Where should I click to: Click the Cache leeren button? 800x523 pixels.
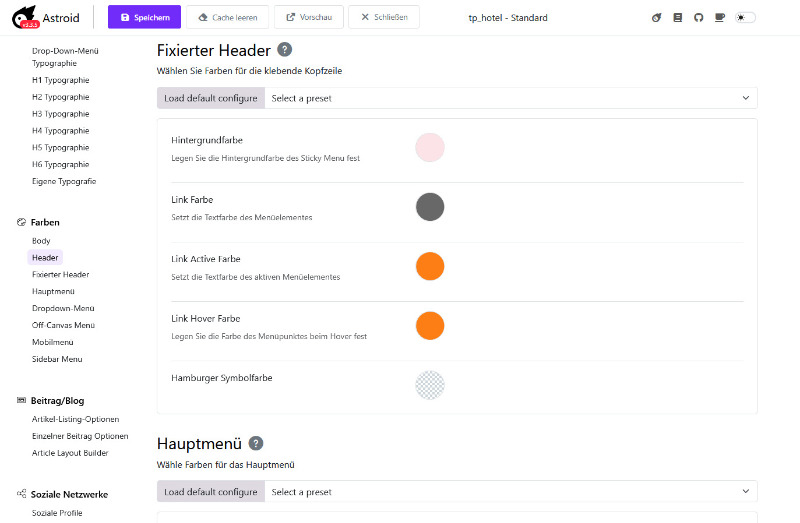[229, 18]
